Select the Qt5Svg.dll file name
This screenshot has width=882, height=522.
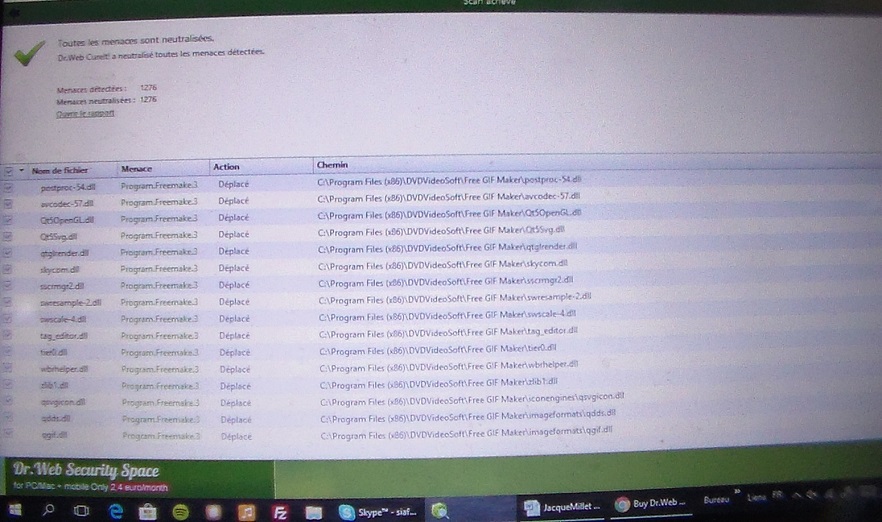[58, 237]
